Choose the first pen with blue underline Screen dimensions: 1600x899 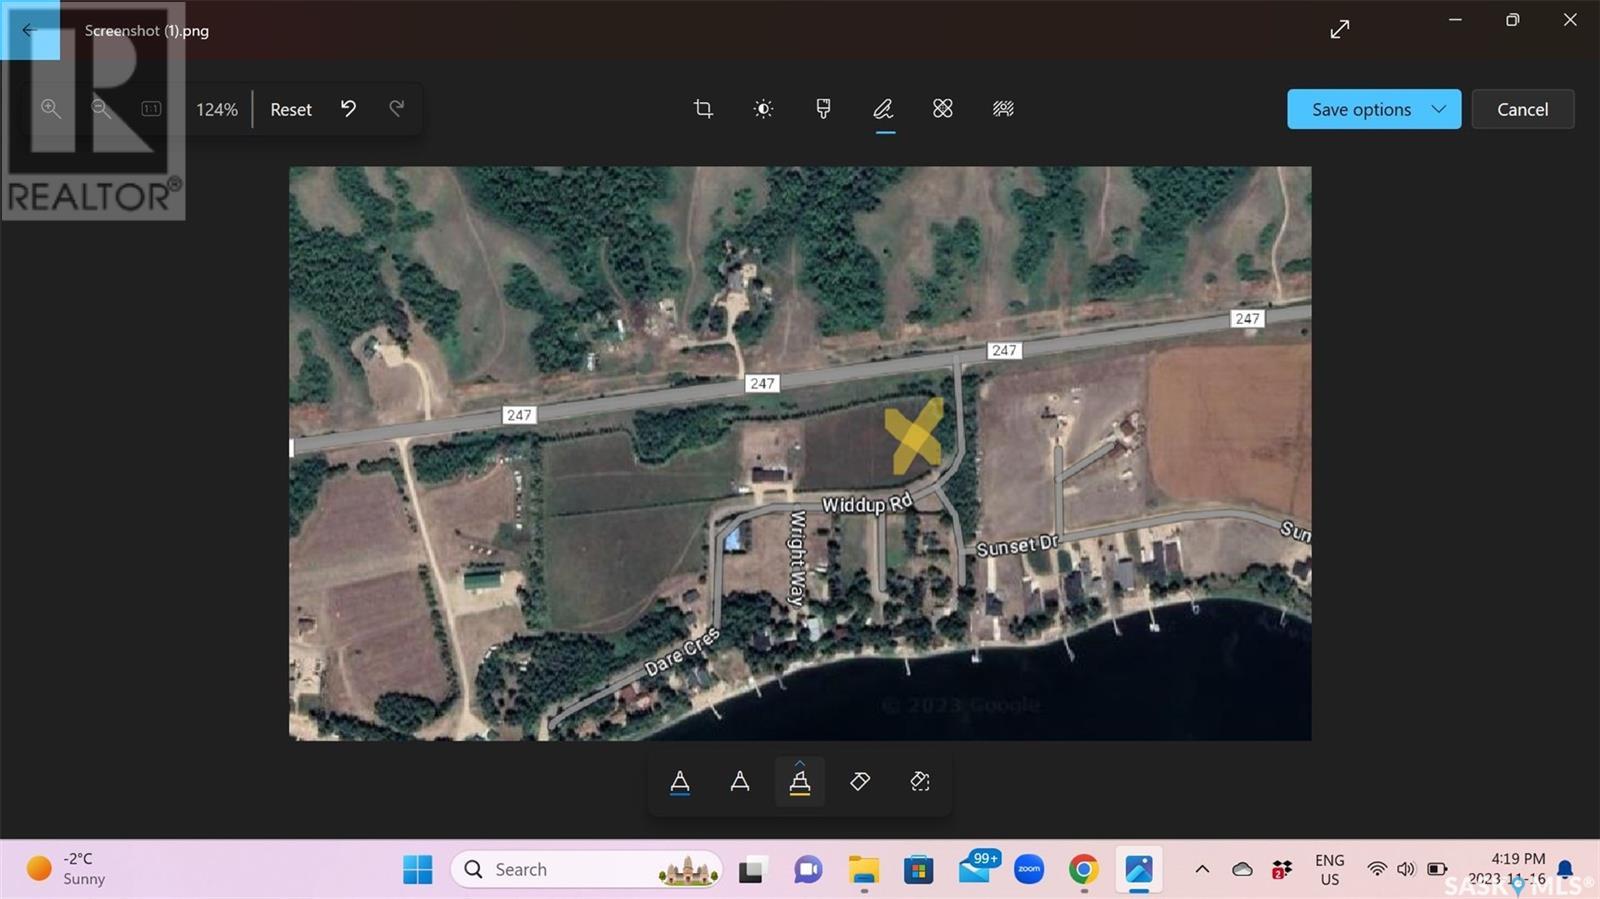[x=680, y=782]
